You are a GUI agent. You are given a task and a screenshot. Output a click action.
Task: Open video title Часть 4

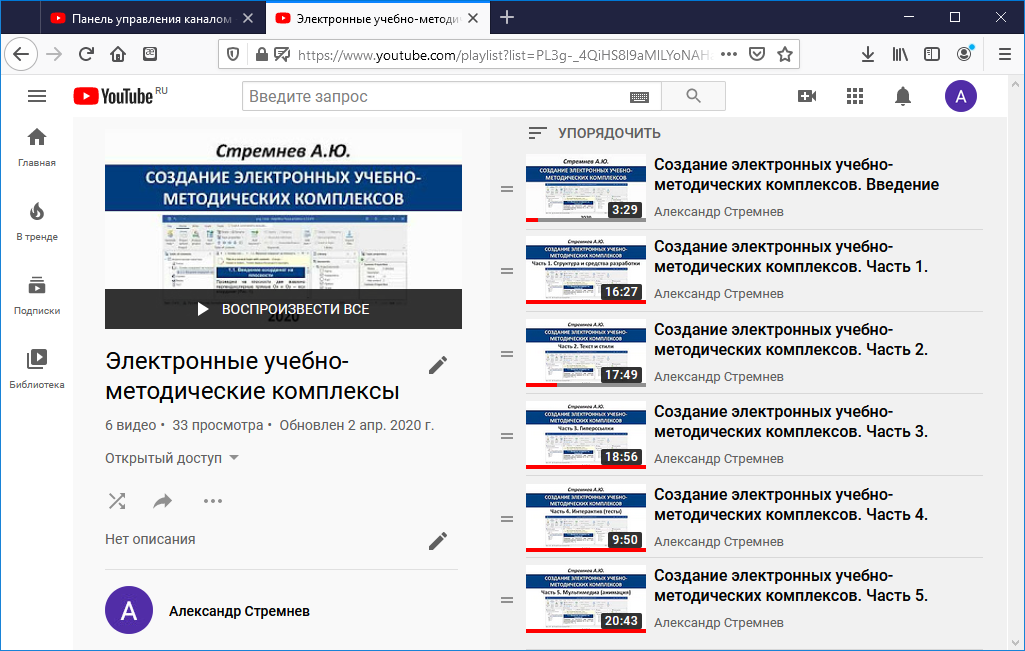791,505
